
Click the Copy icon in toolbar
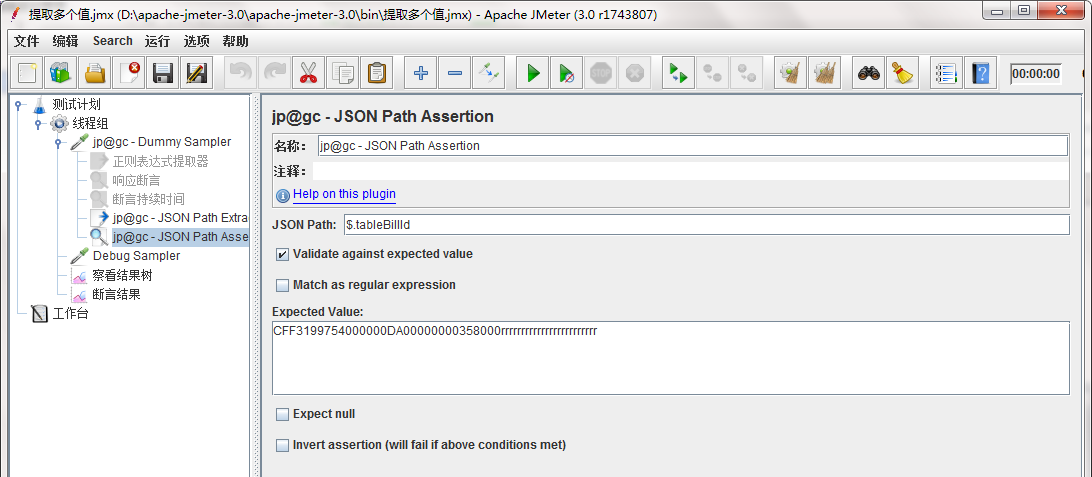tap(343, 72)
